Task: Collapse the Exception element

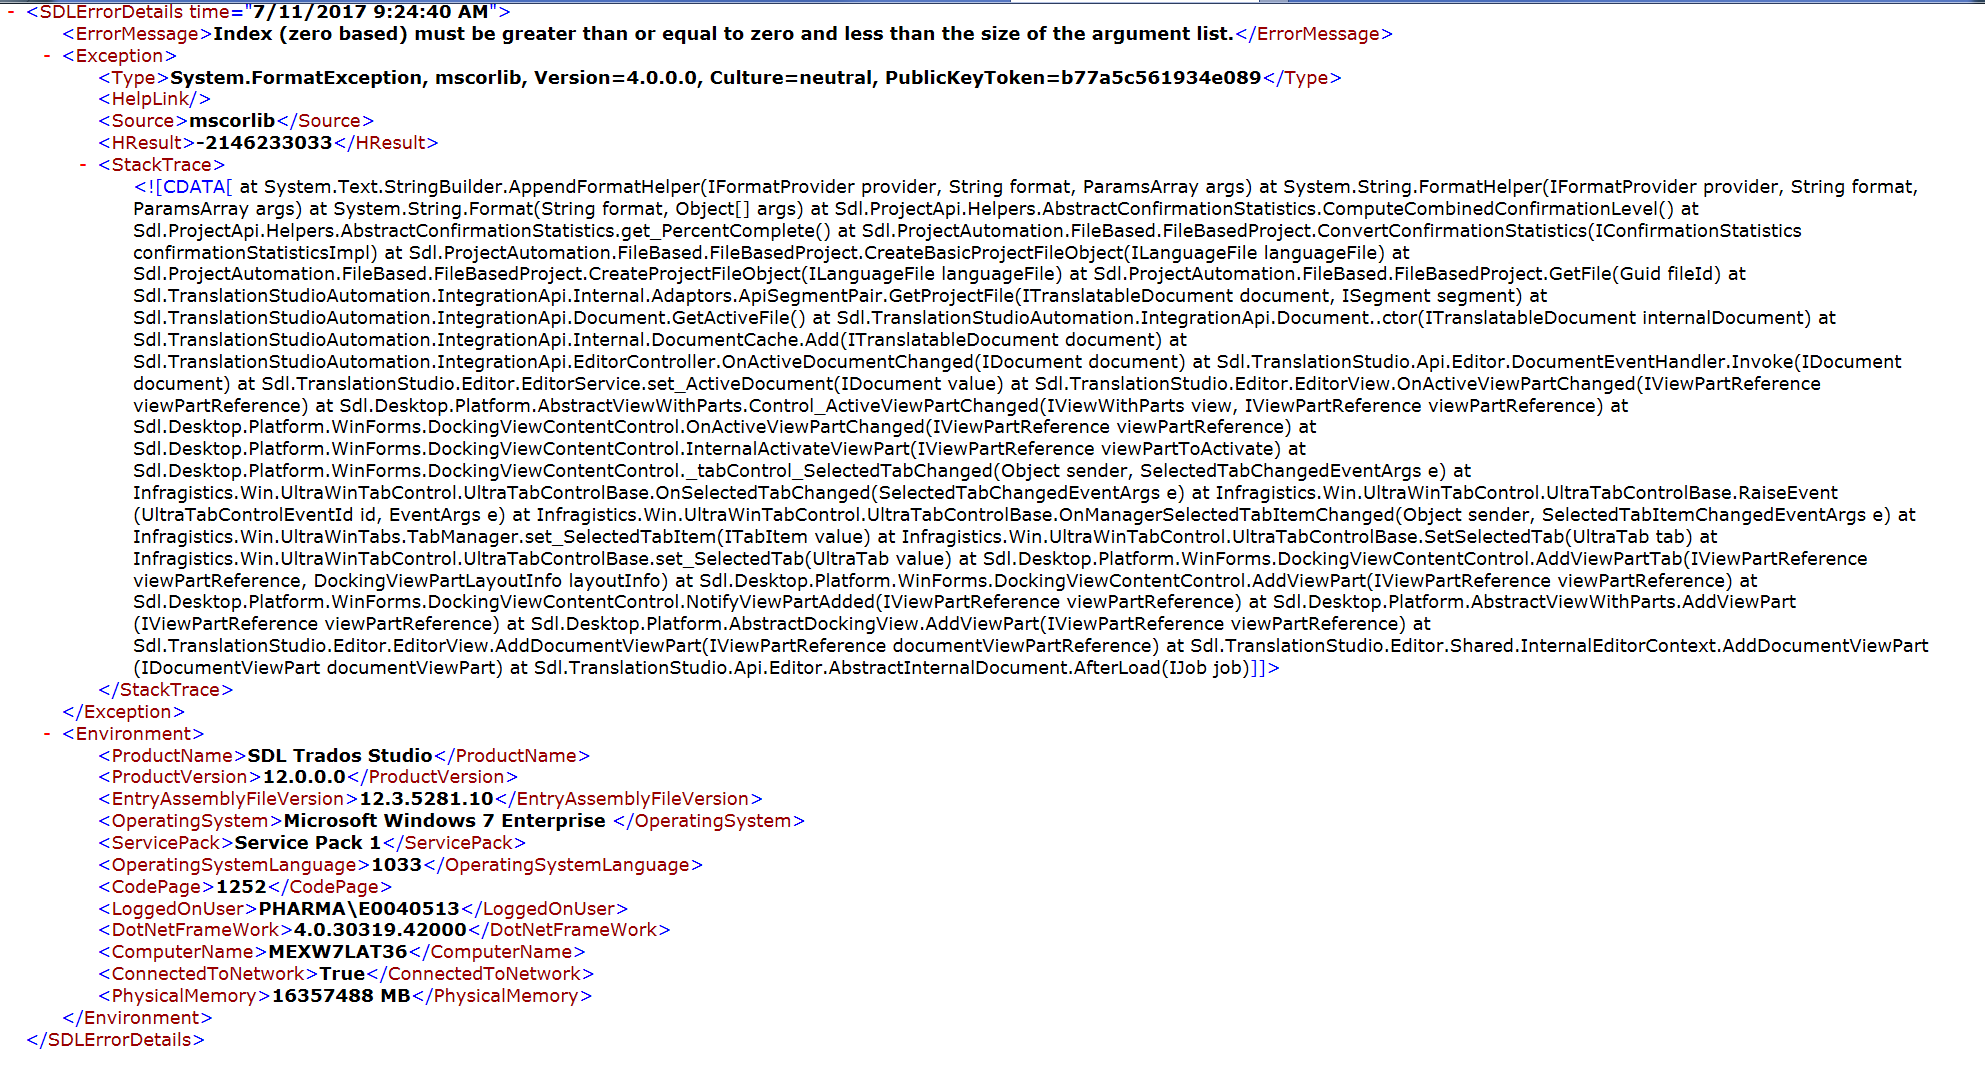Action: [47, 56]
